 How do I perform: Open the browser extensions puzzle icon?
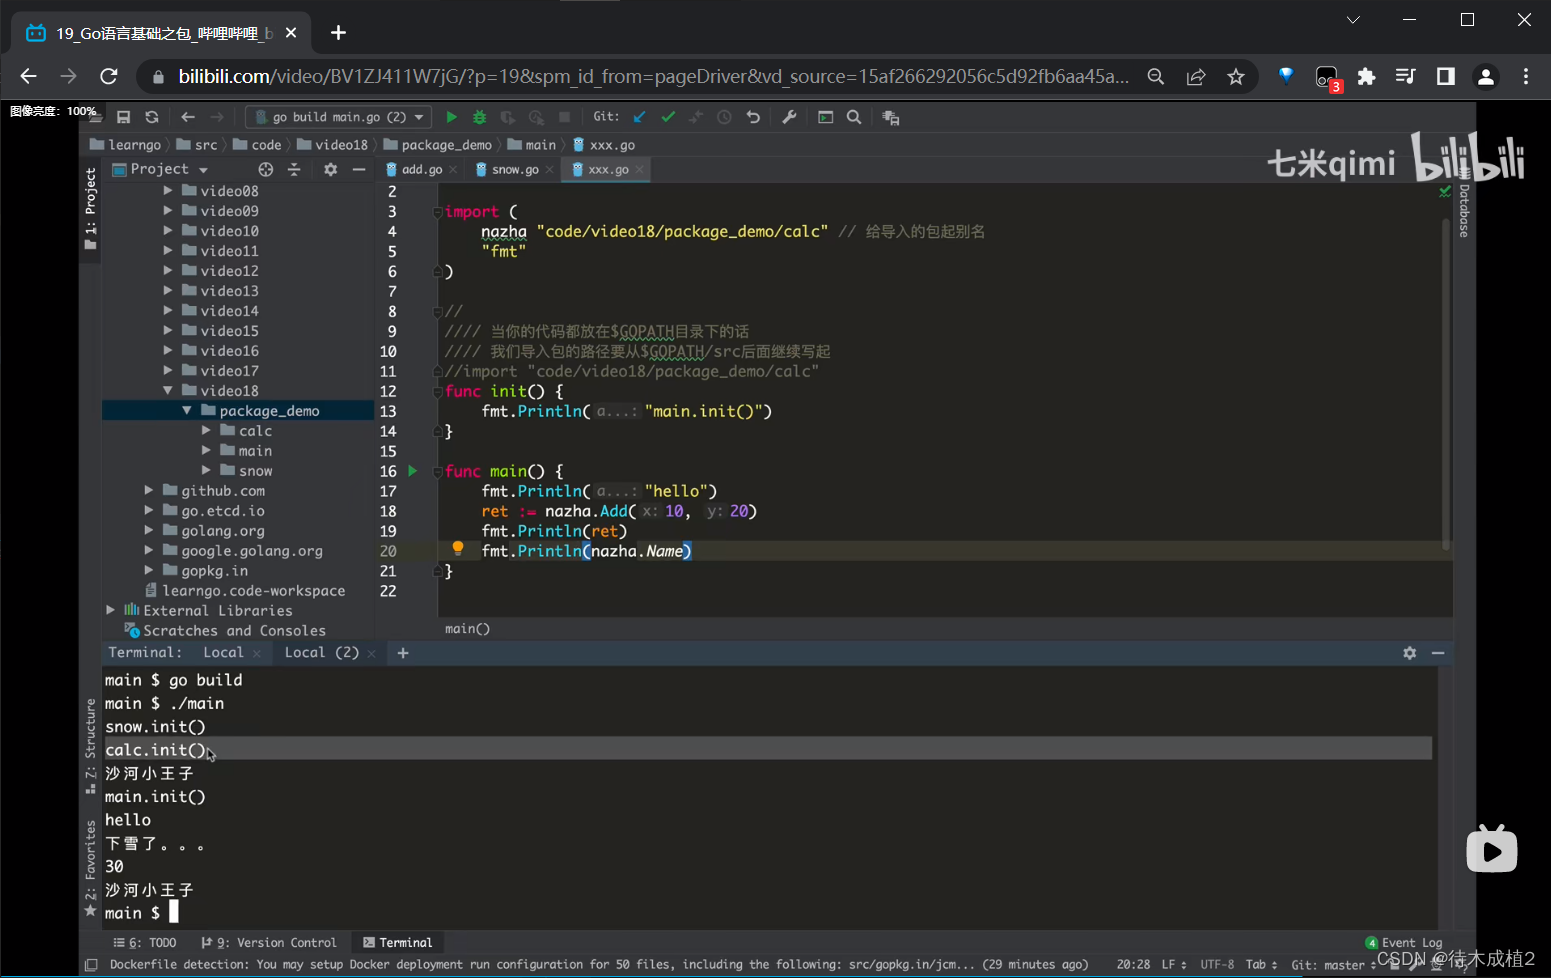(x=1366, y=77)
